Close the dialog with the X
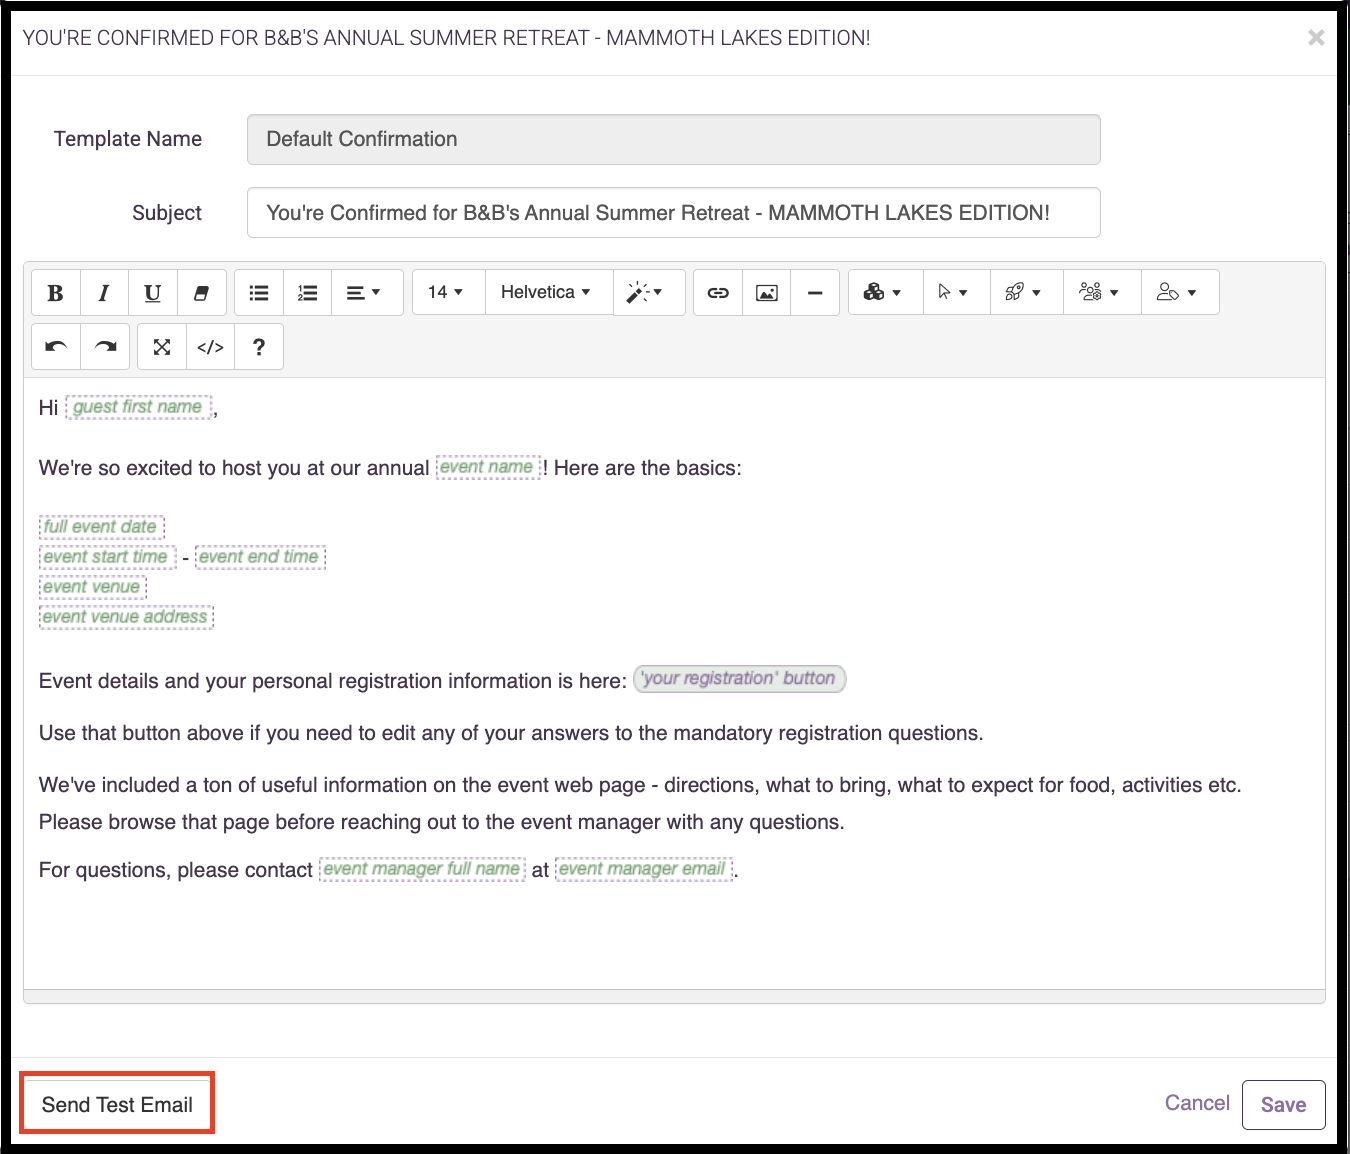 click(1316, 38)
